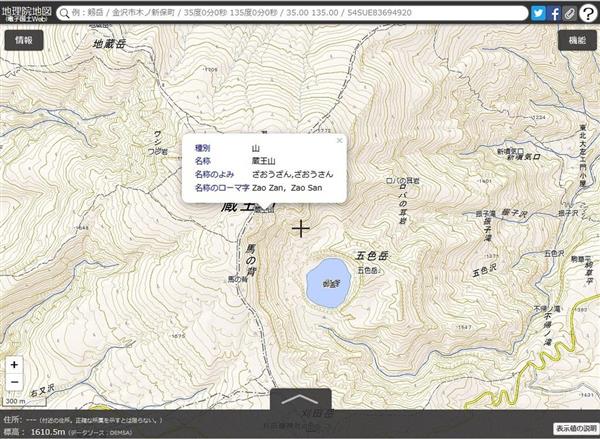Close the 蔵王山 info popup
The image size is (600, 439).
339,140
